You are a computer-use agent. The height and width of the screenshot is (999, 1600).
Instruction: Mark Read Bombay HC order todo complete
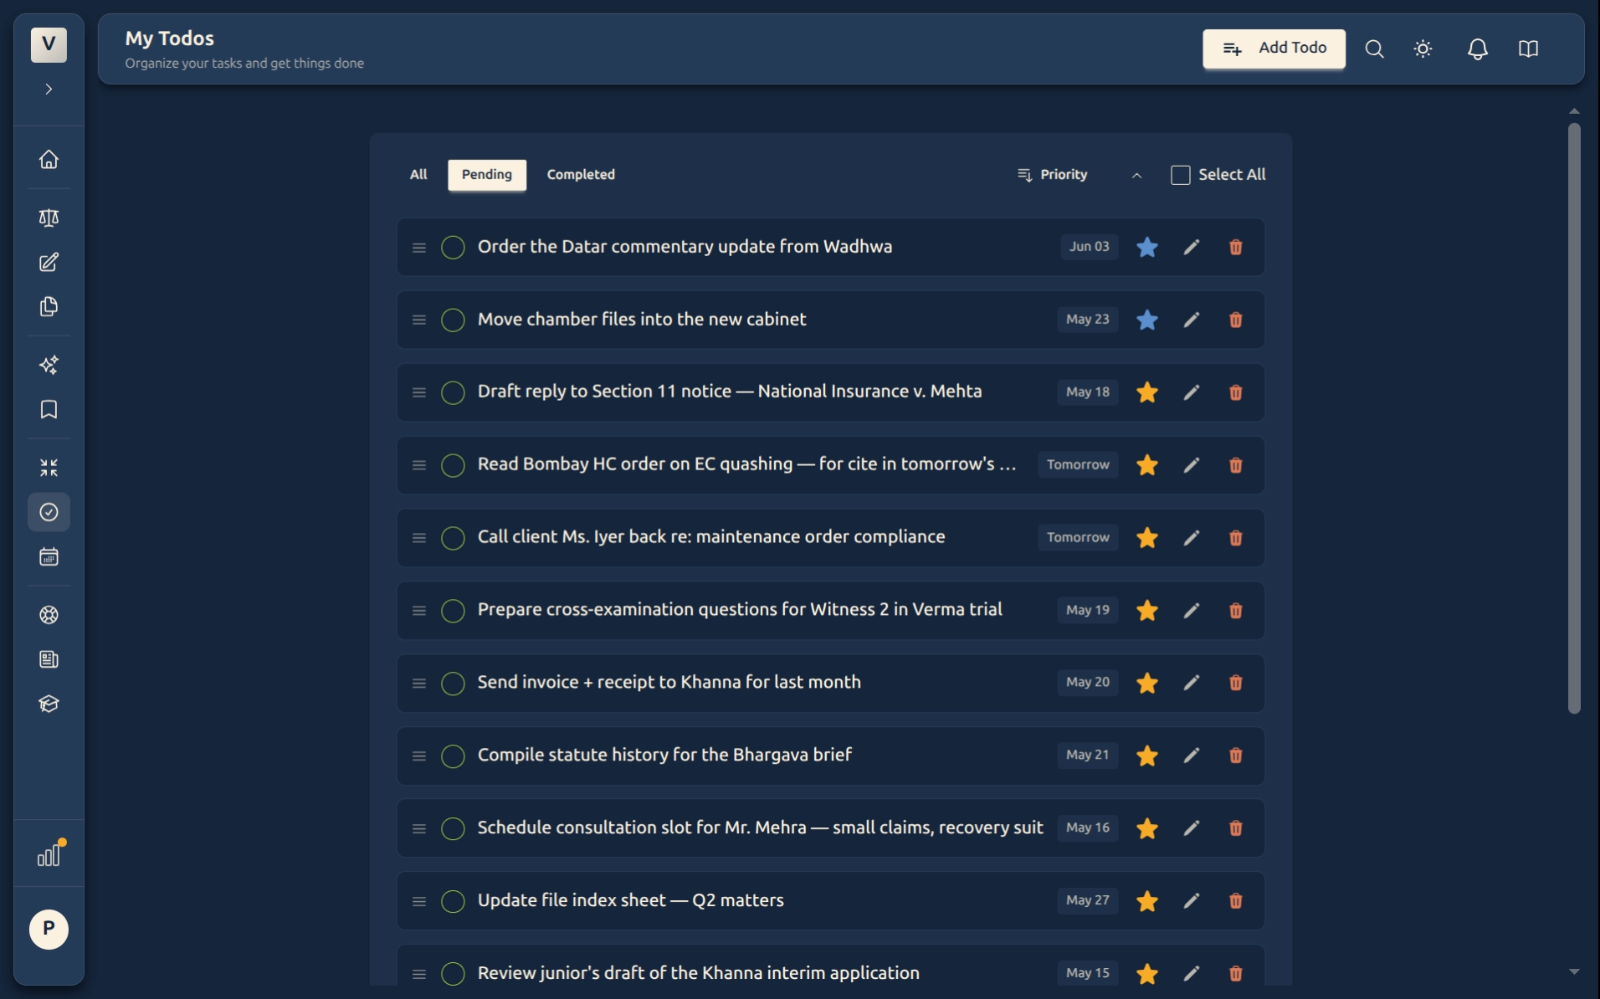pos(453,465)
